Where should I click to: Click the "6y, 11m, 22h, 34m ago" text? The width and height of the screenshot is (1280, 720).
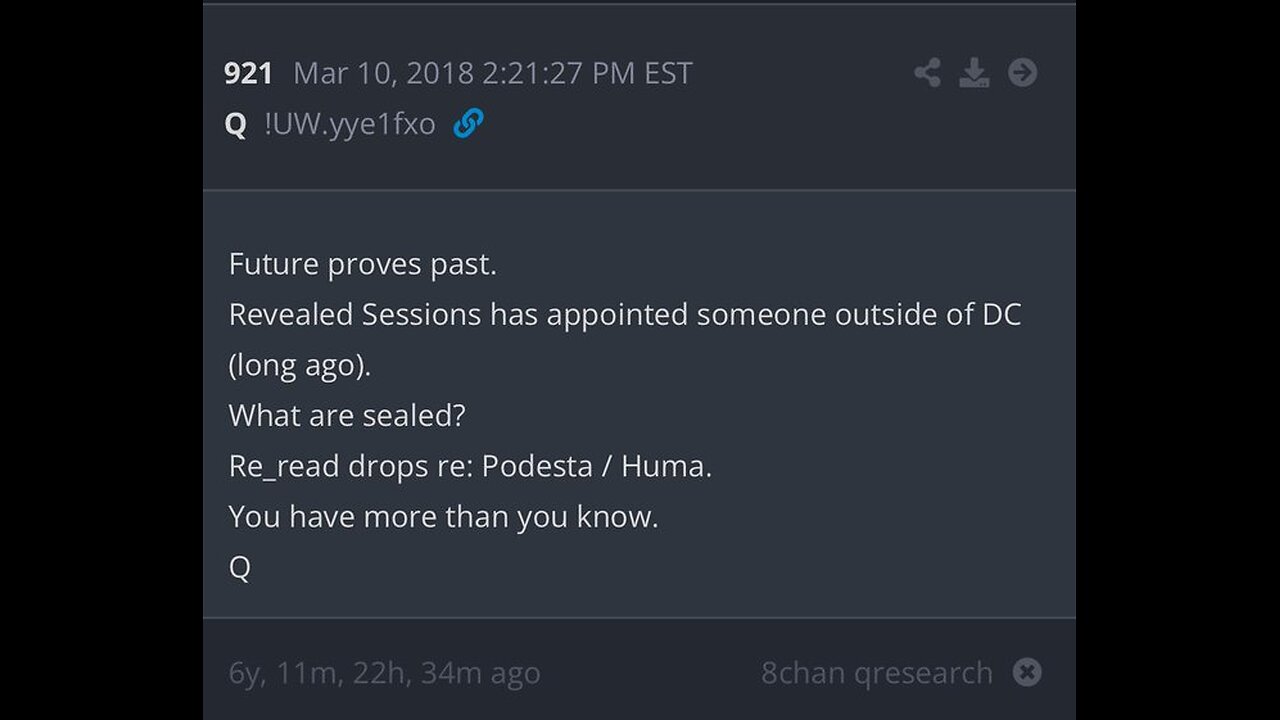click(x=385, y=674)
